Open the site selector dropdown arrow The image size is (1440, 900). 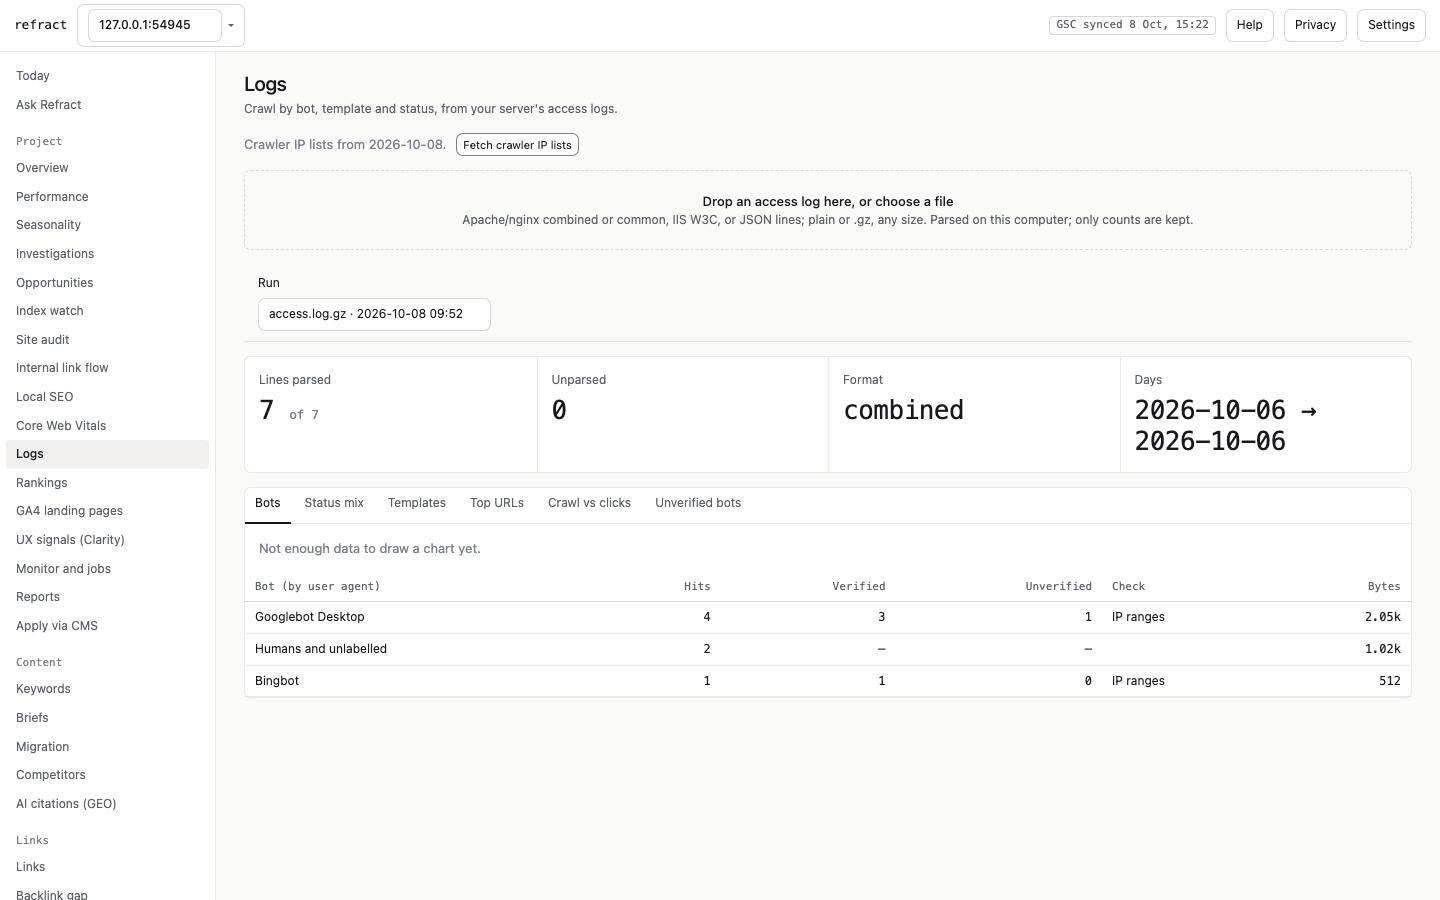tap(231, 25)
